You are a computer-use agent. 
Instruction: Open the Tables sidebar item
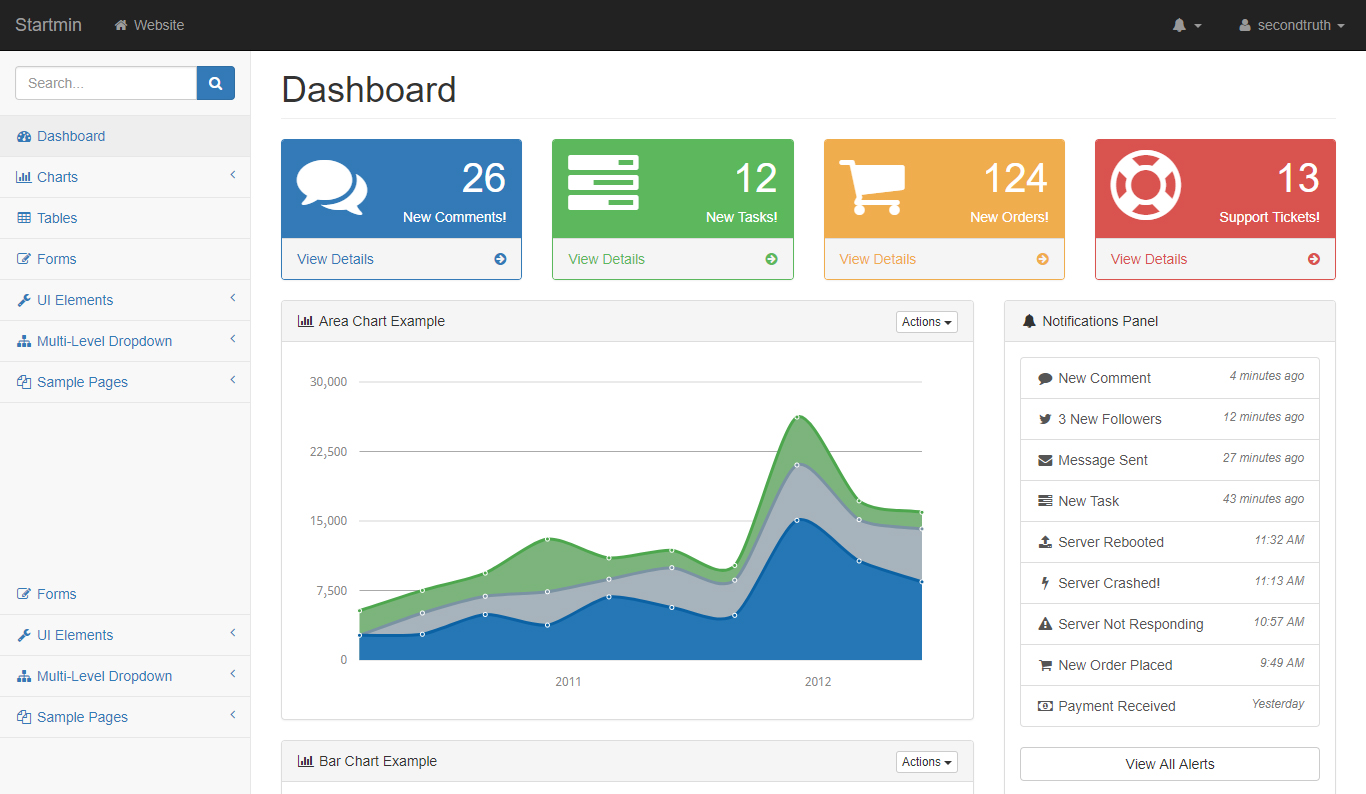[x=125, y=218]
